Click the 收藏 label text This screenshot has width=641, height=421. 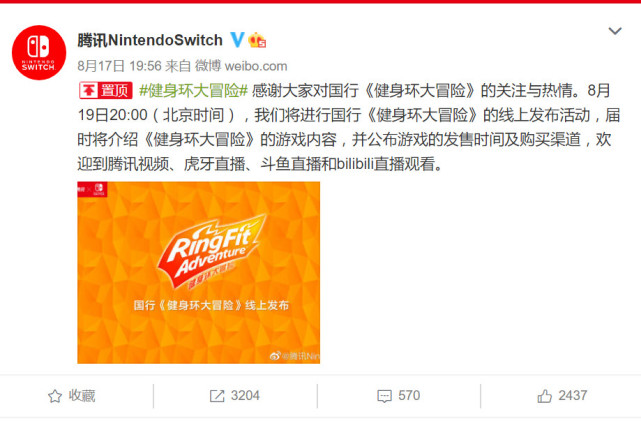click(x=82, y=396)
